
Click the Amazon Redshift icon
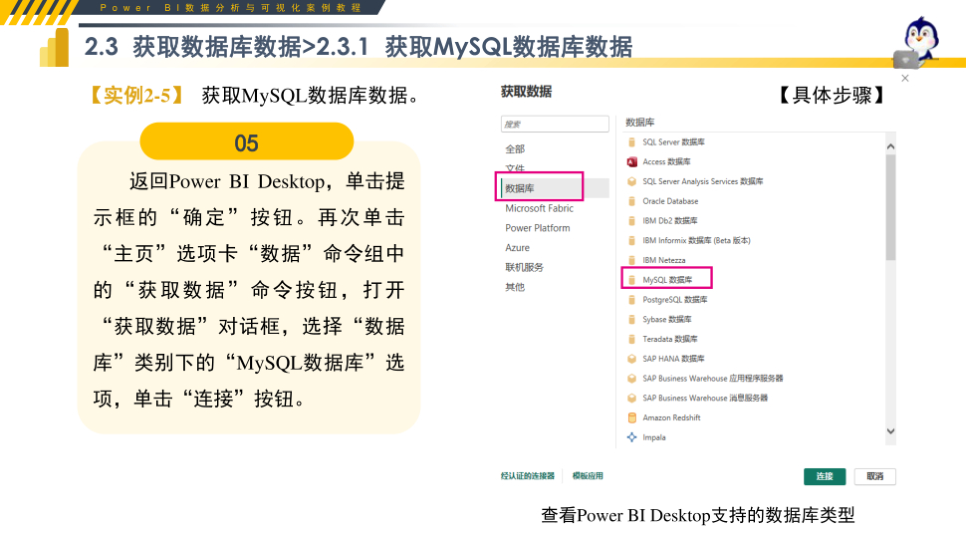point(631,418)
